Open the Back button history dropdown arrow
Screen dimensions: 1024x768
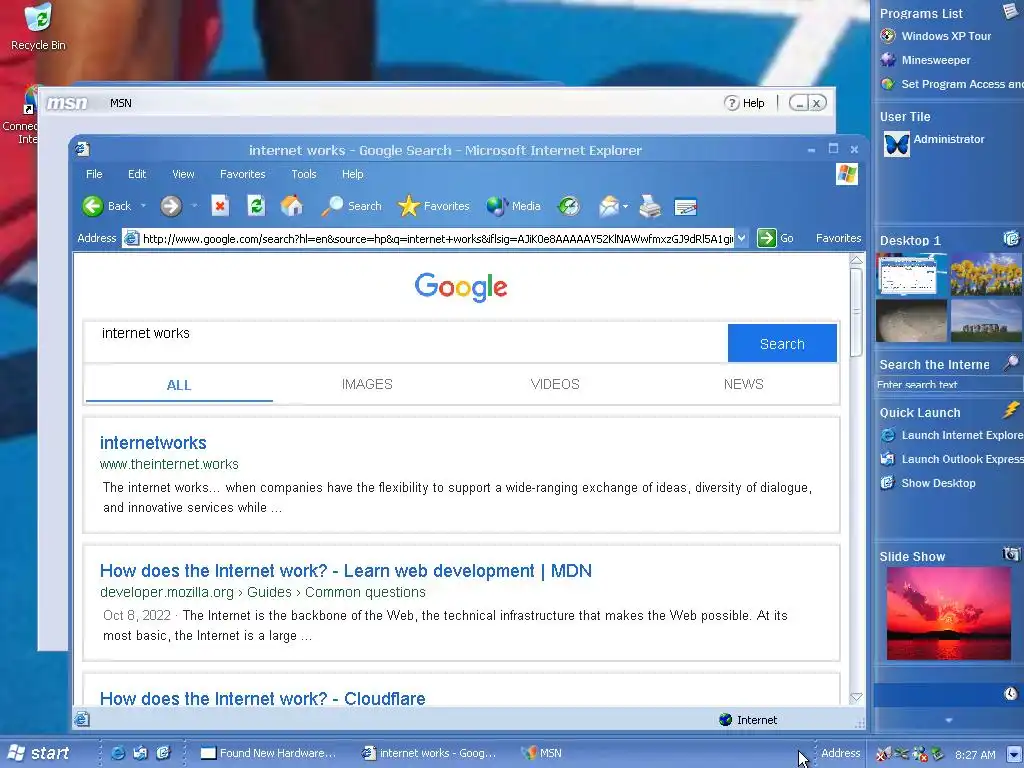point(143,206)
